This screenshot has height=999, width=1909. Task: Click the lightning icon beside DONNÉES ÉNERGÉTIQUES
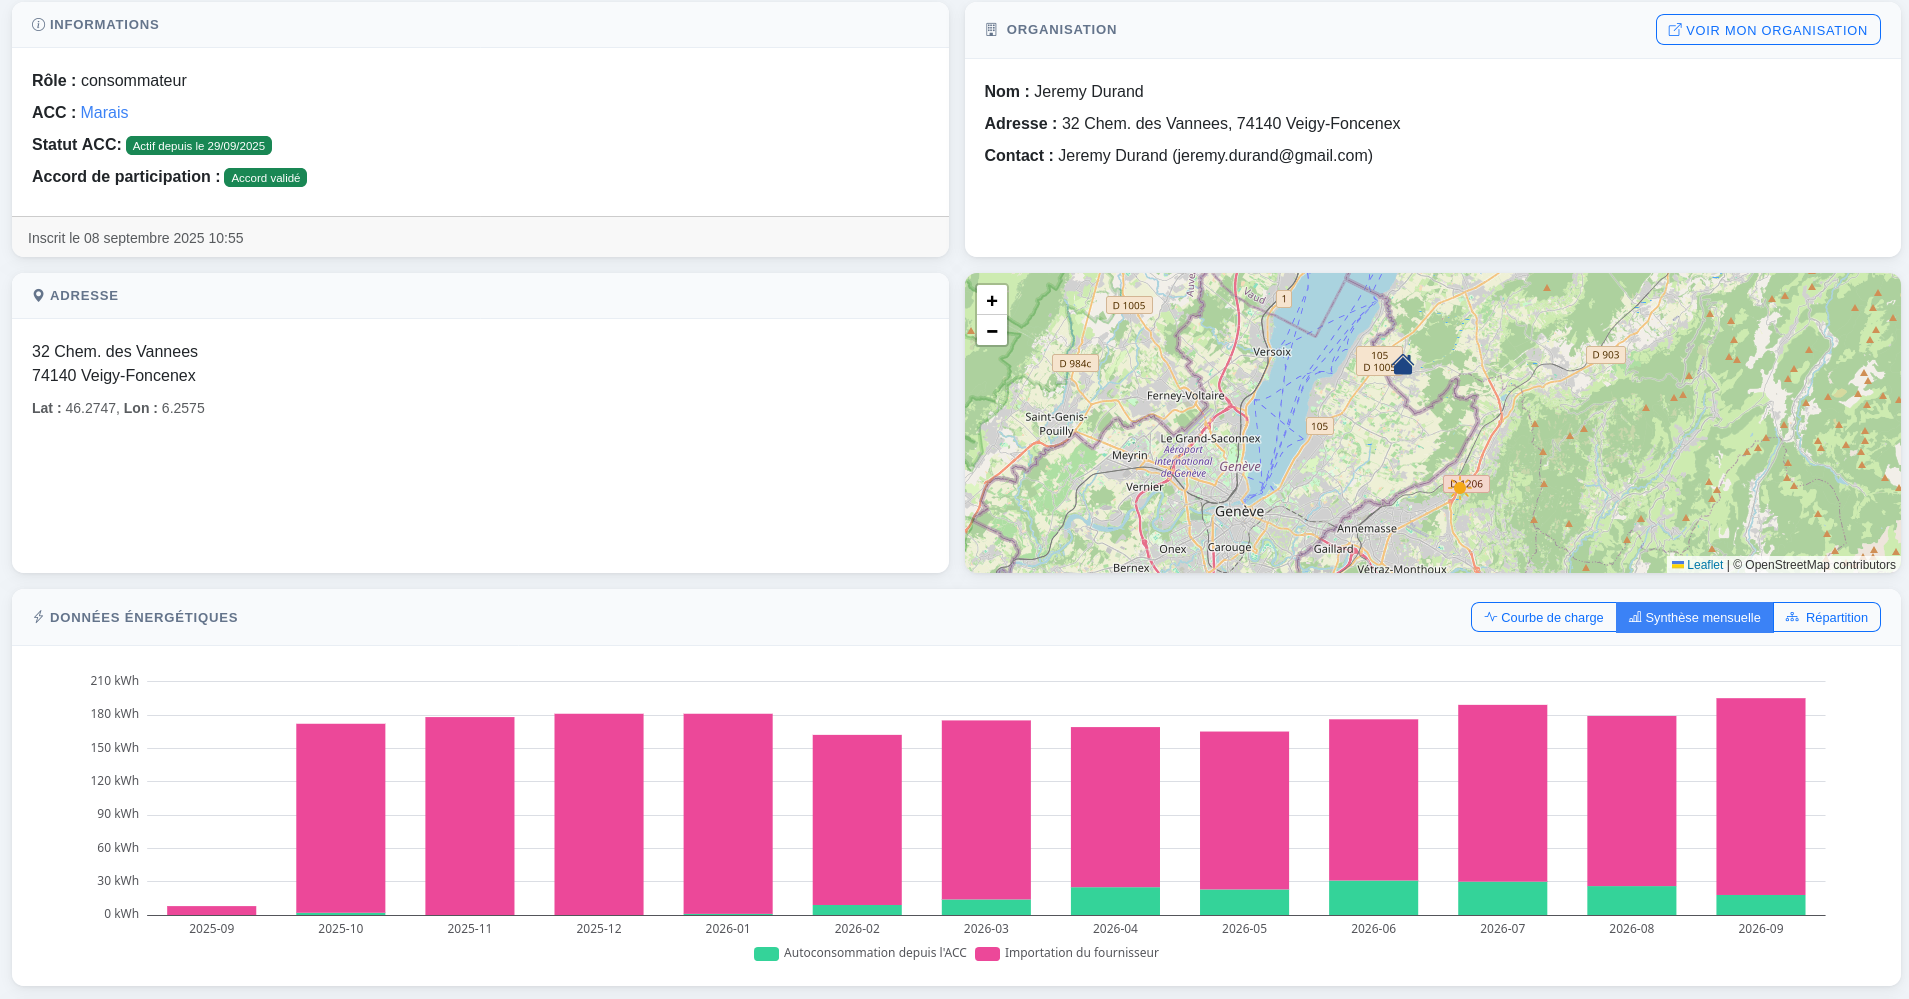coord(38,617)
